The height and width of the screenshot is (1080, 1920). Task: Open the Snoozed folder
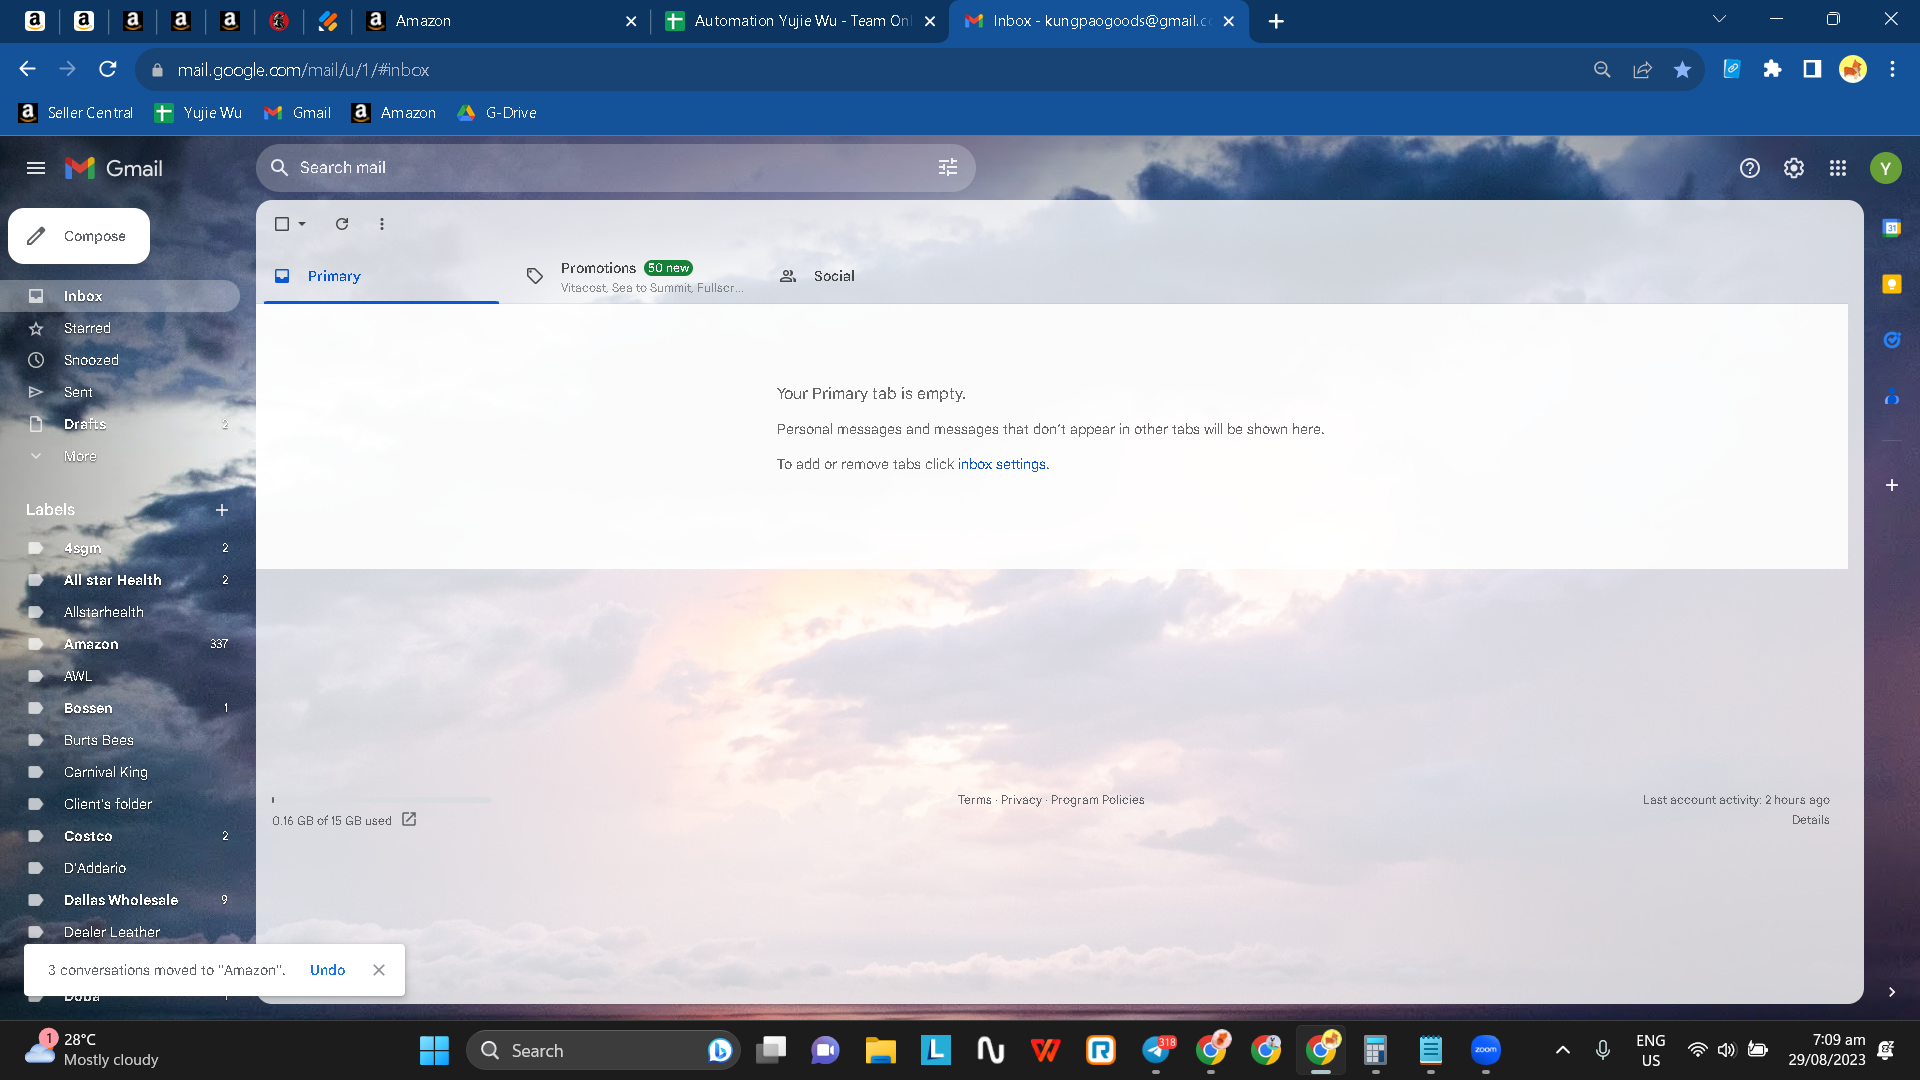(x=120, y=360)
